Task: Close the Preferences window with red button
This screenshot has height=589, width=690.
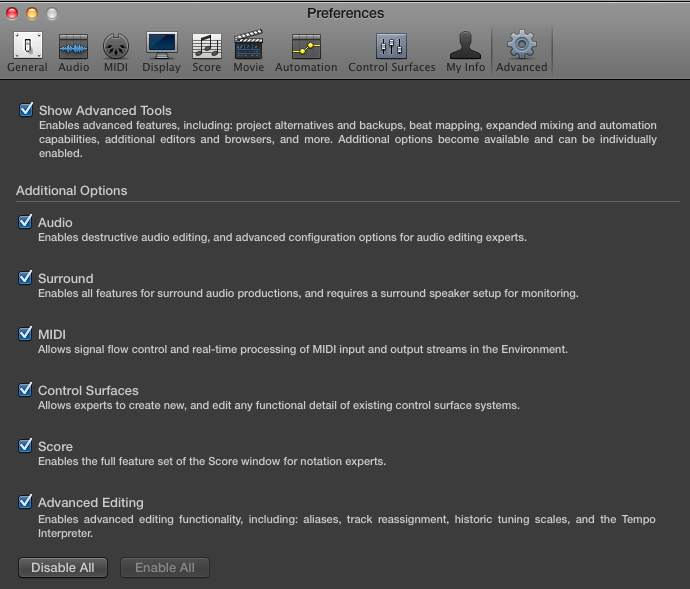Action: [12, 14]
